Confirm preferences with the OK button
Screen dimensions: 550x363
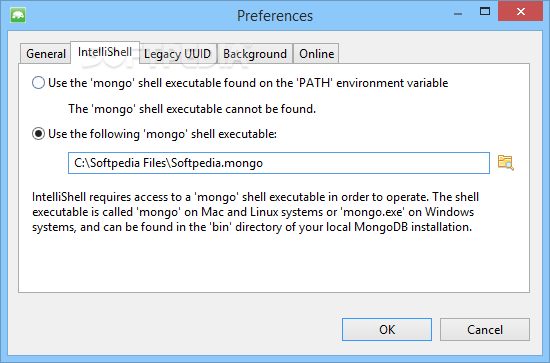click(x=387, y=330)
